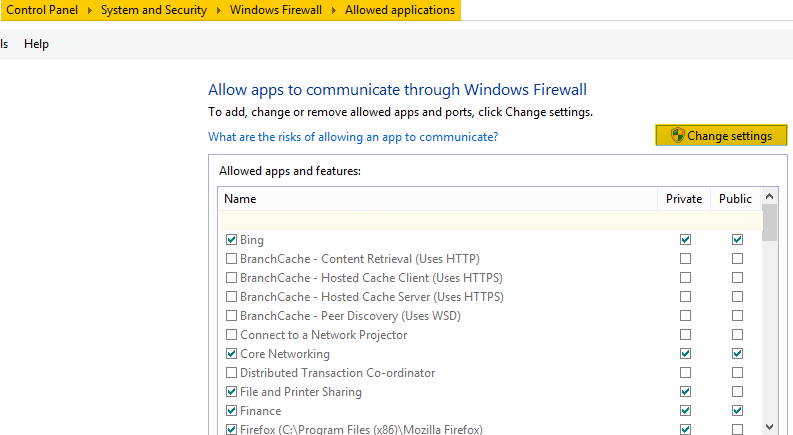Image resolution: width=793 pixels, height=435 pixels.
Task: Enable Distributed Transaction Co-ordinator checkbox
Action: click(232, 373)
